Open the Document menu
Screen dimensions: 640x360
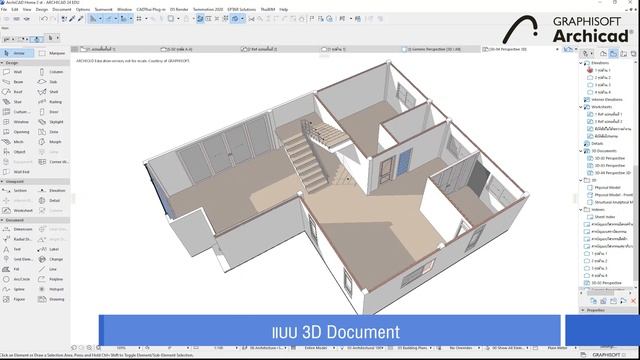62,9
